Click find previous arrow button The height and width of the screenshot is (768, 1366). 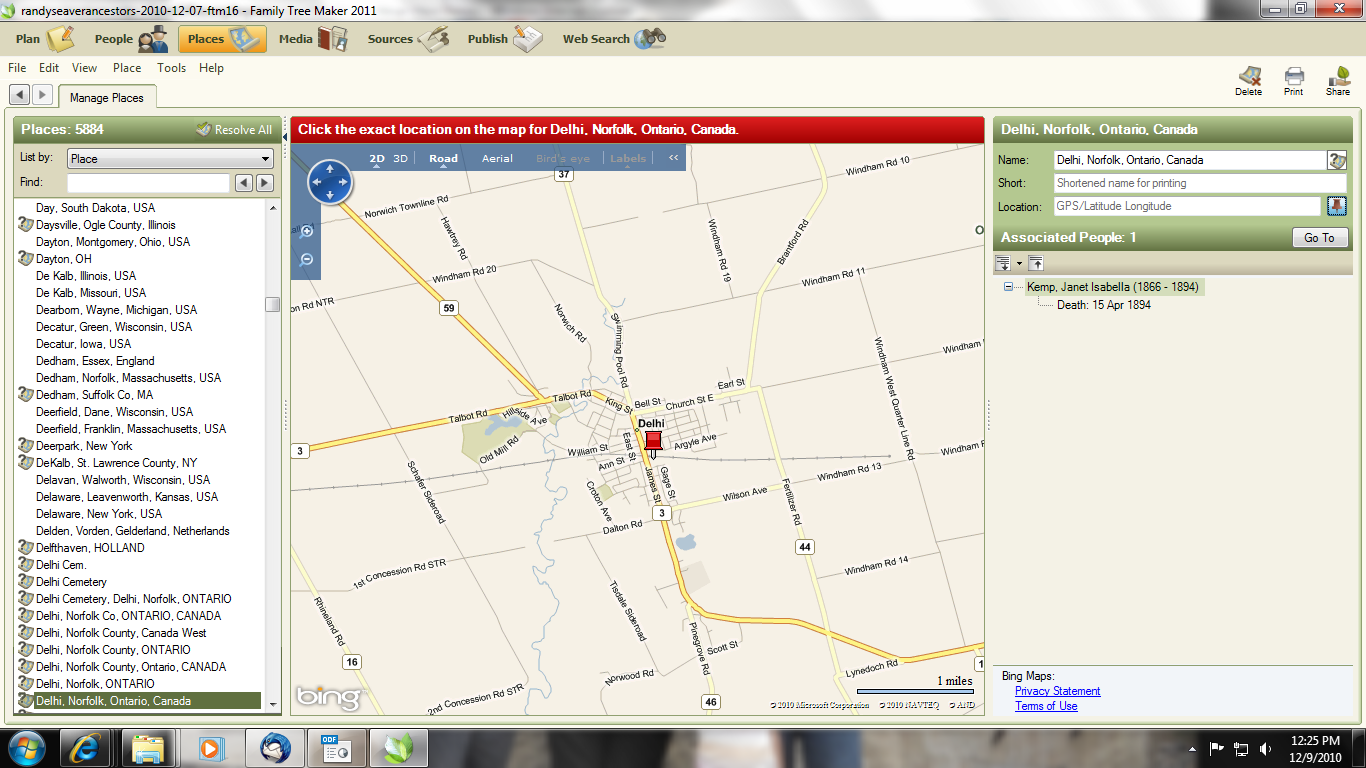click(x=243, y=183)
